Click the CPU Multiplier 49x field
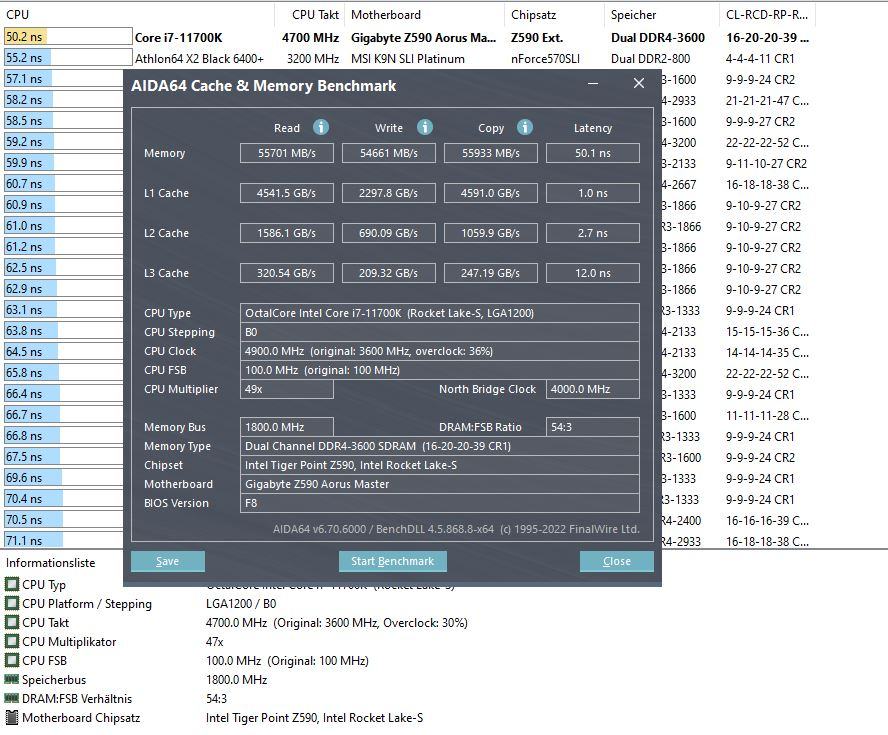 pos(287,389)
